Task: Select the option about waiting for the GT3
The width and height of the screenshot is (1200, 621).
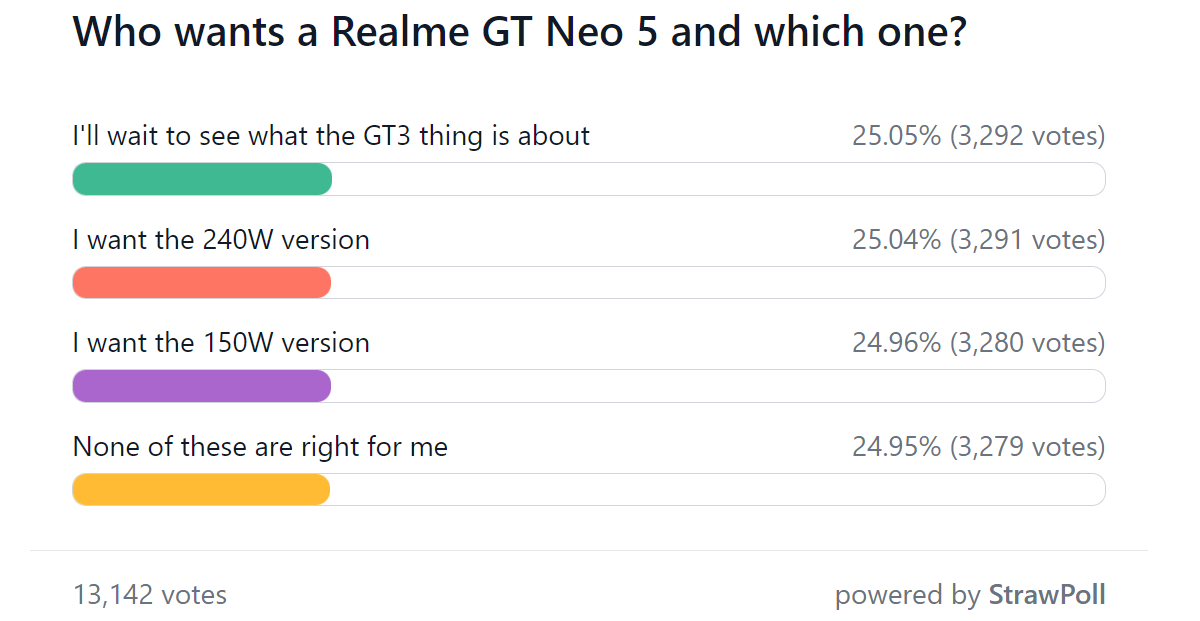Action: (331, 135)
